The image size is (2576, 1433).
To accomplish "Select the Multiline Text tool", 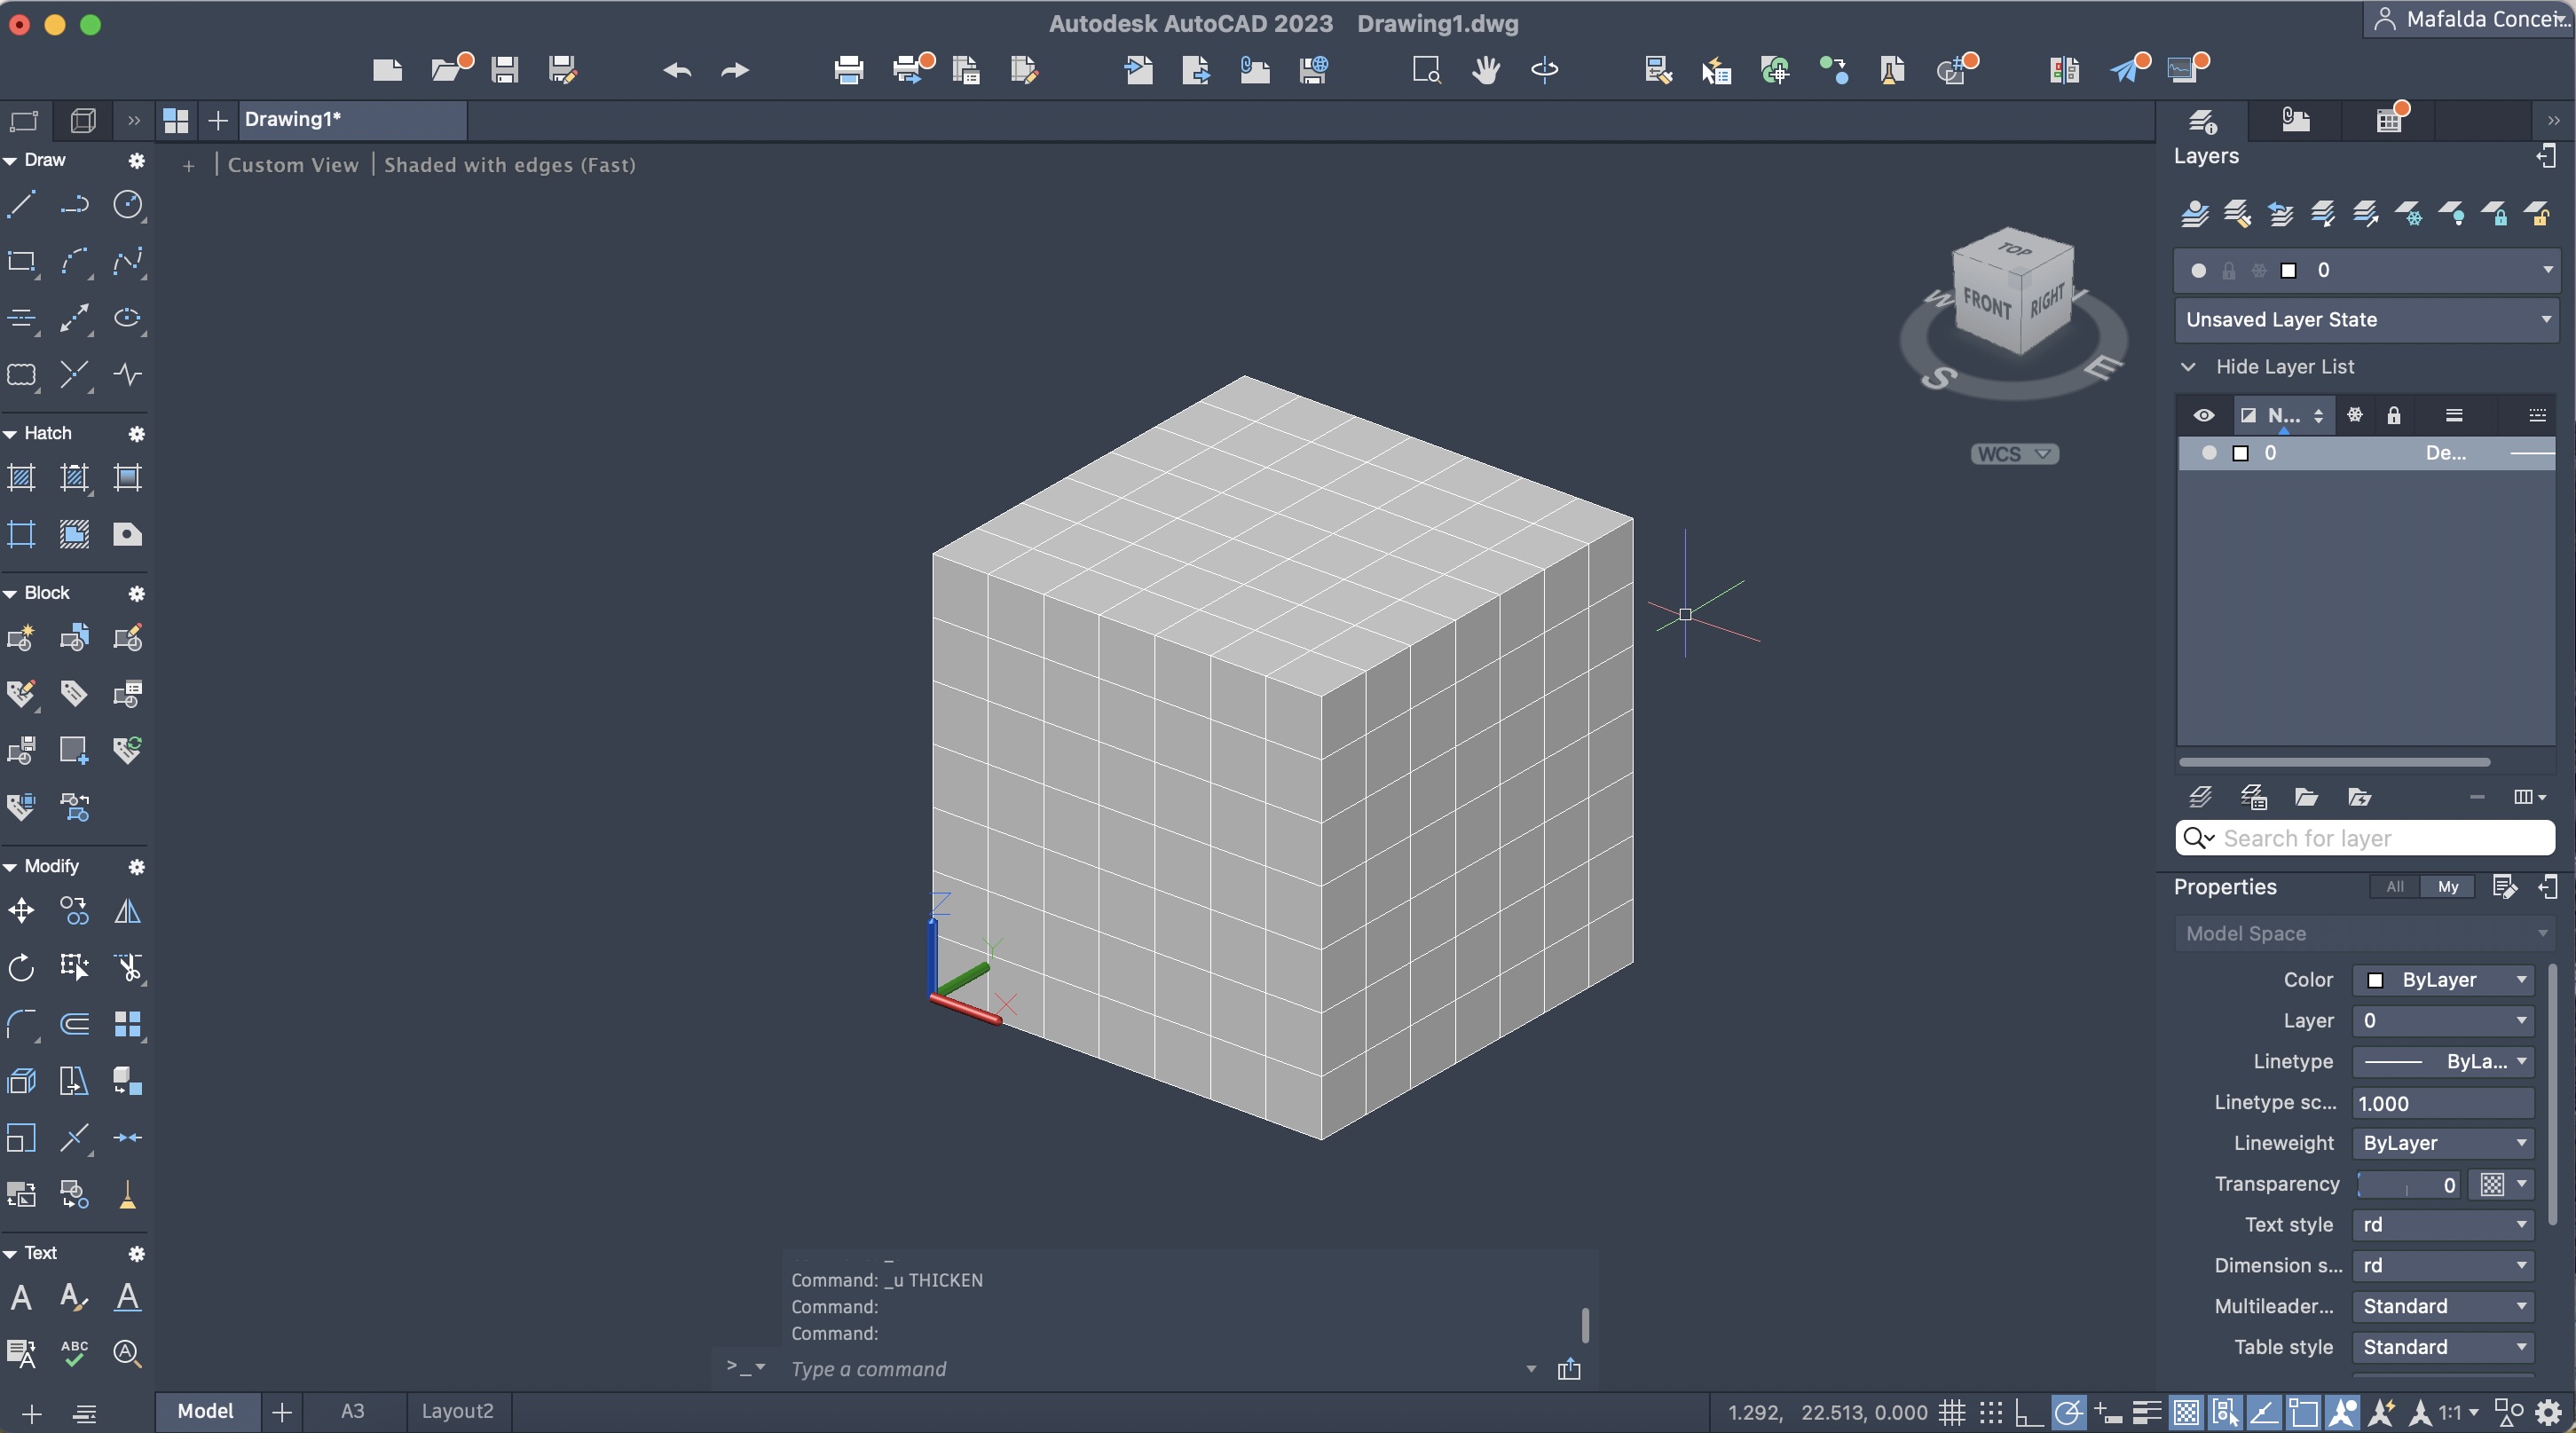I will click(x=21, y=1298).
